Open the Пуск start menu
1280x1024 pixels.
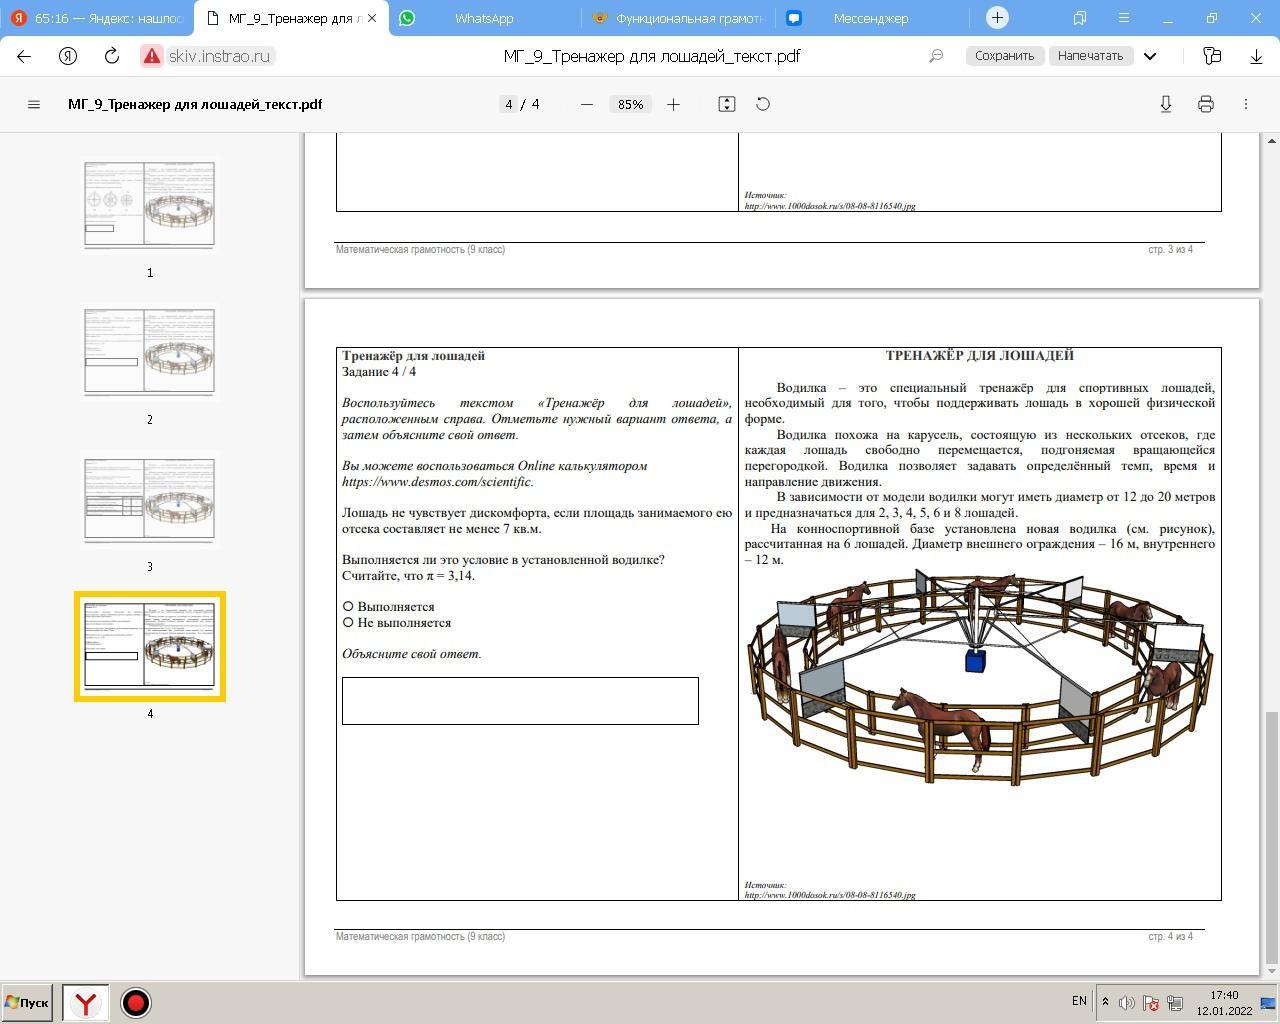click(27, 1002)
